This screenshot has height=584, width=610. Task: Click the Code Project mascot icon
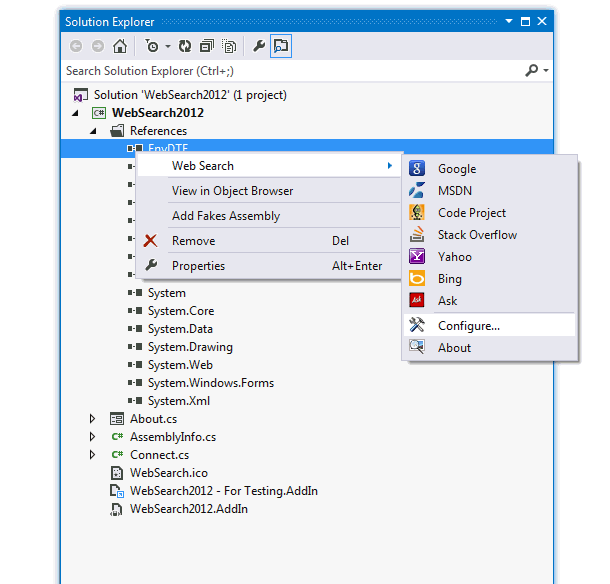click(x=417, y=212)
